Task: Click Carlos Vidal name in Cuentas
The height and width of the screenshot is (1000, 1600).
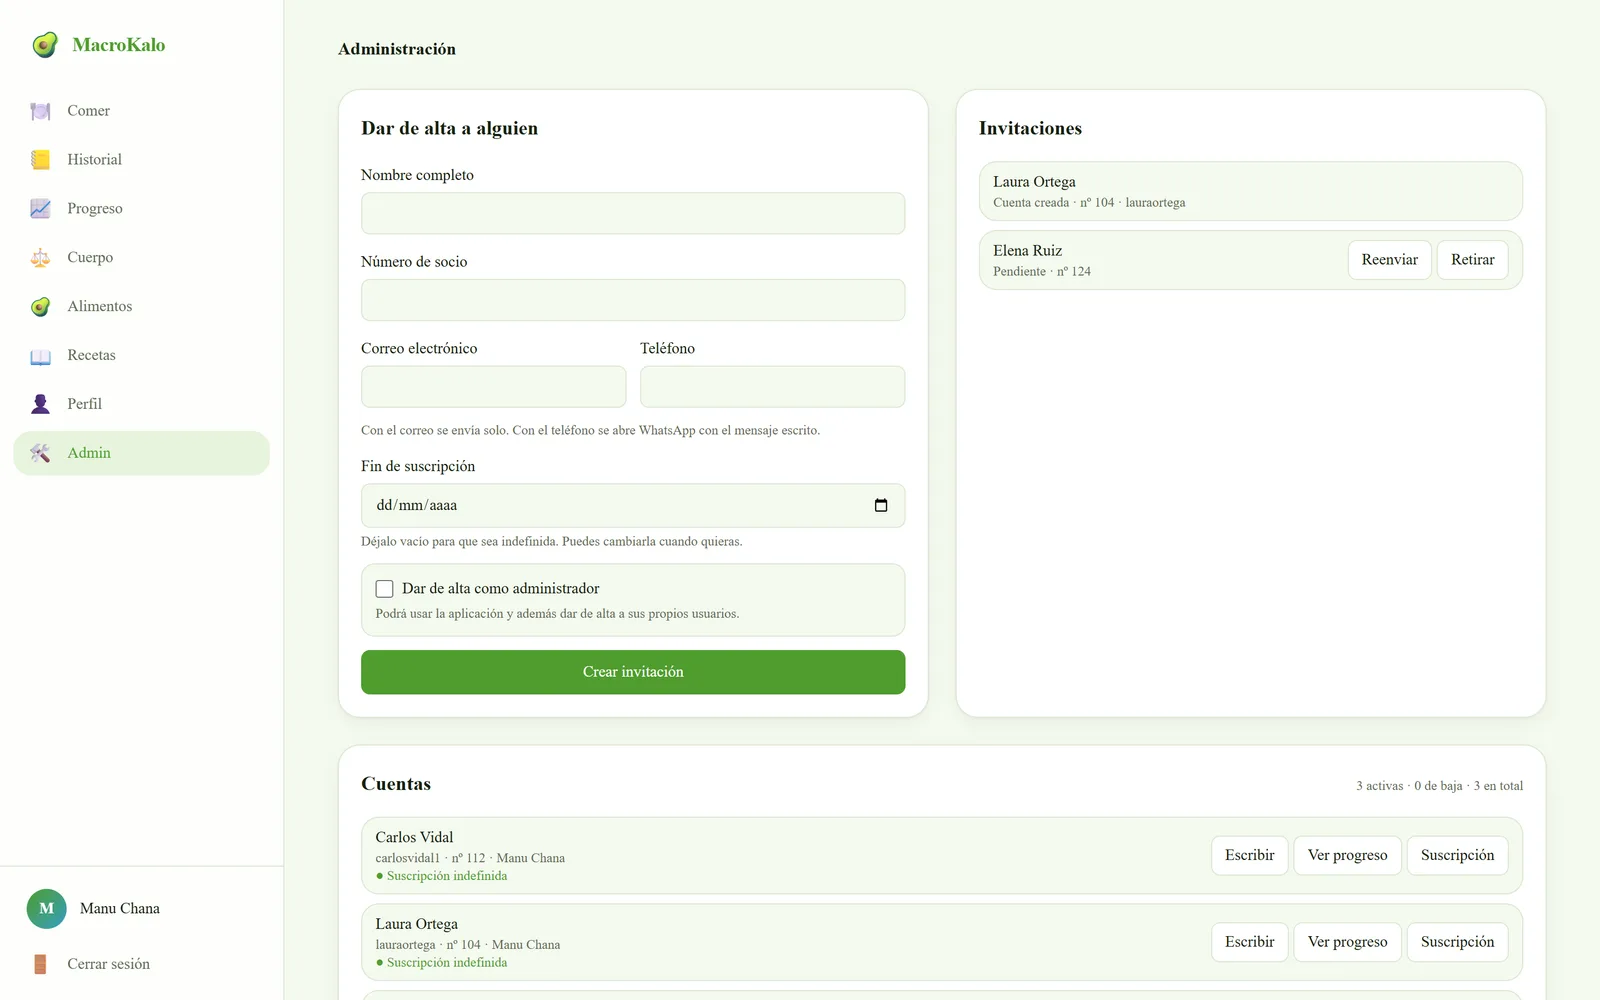Action: [414, 837]
